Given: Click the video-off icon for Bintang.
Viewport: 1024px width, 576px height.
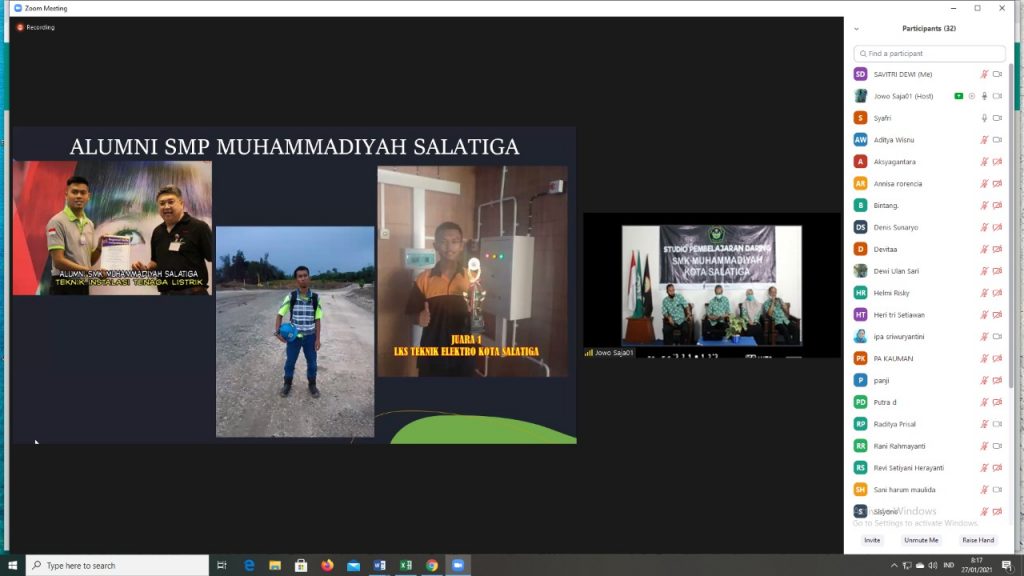Looking at the screenshot, I should (x=997, y=206).
